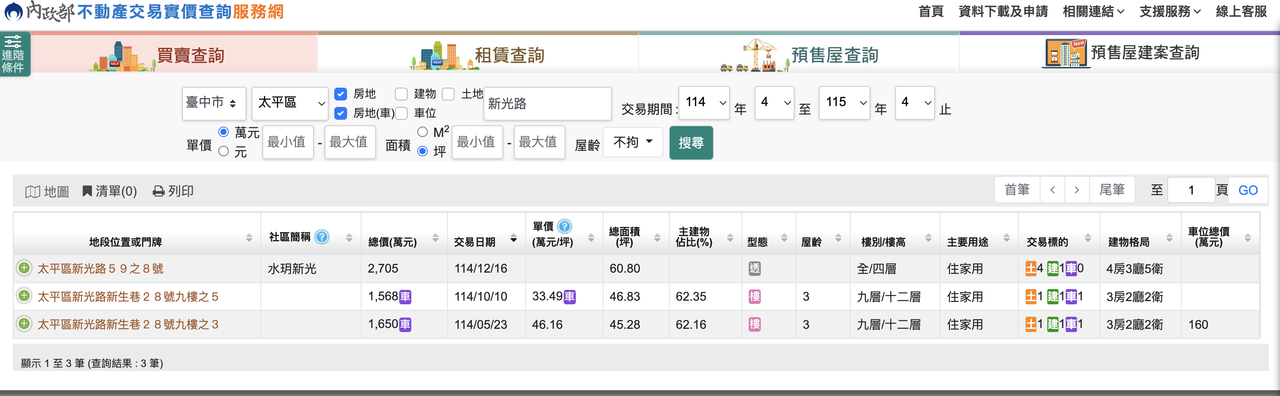The height and width of the screenshot is (396, 1280).
Task: Open the end month dropdown
Action: point(915,103)
